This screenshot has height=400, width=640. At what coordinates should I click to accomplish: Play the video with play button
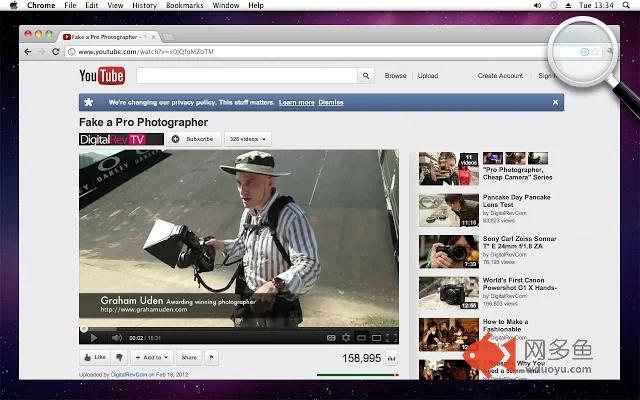point(94,338)
